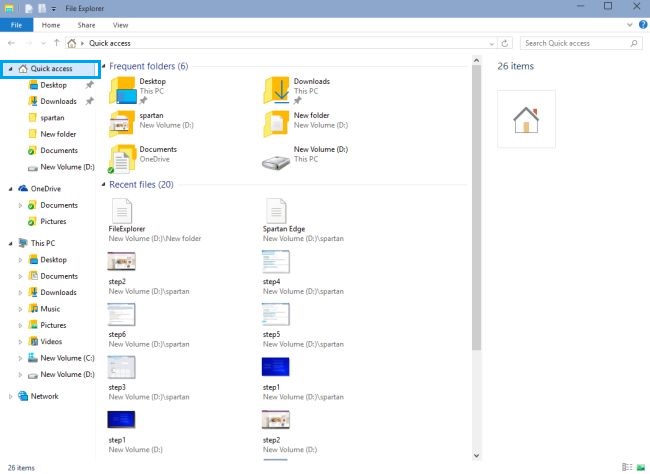
Task: Collapse the OneDrive tree node
Action: (x=10, y=189)
